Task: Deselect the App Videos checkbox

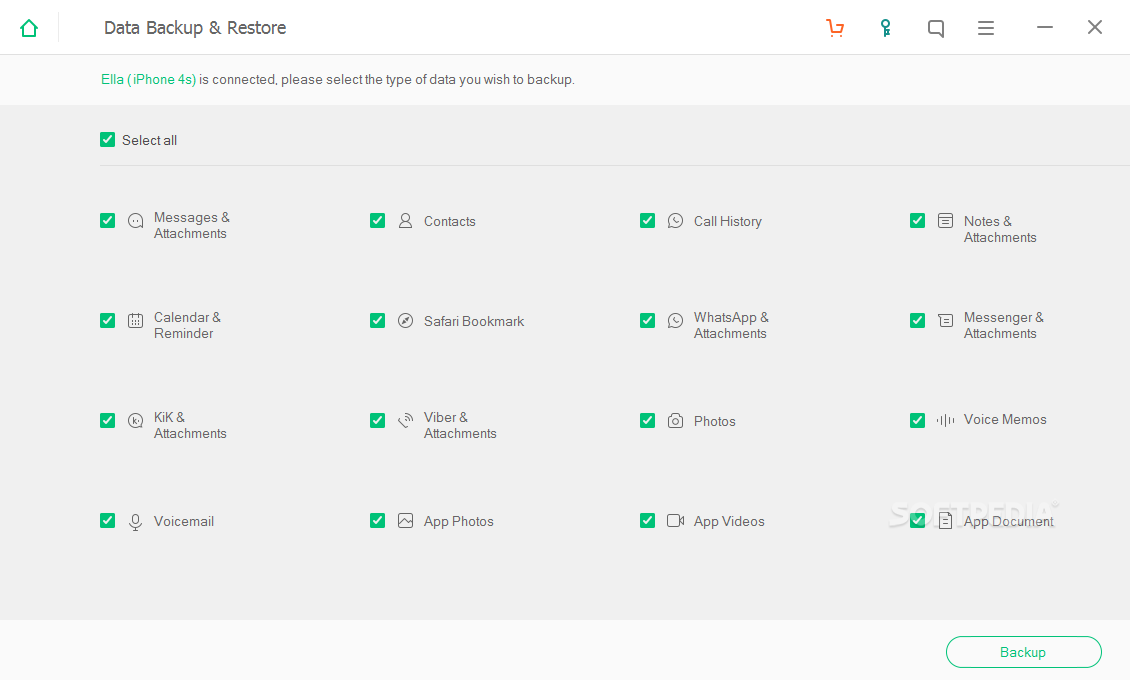Action: [647, 520]
